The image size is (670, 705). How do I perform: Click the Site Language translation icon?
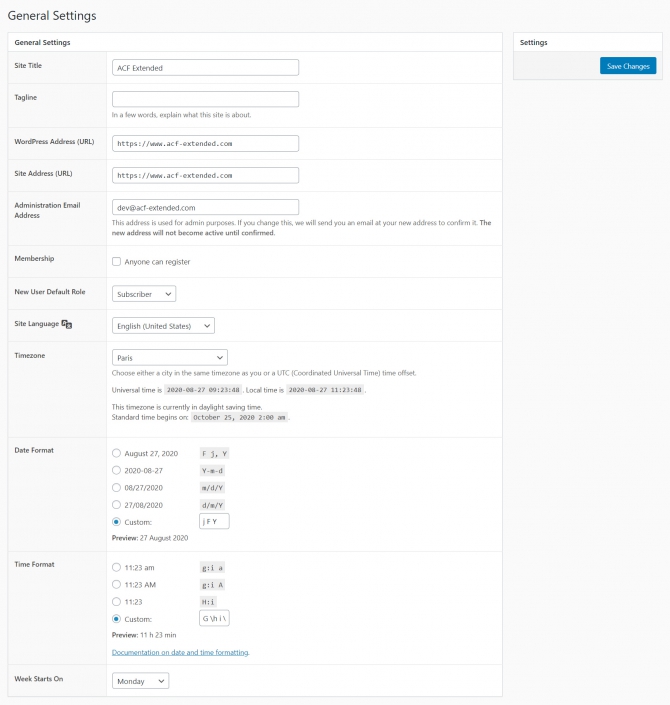pos(67,325)
